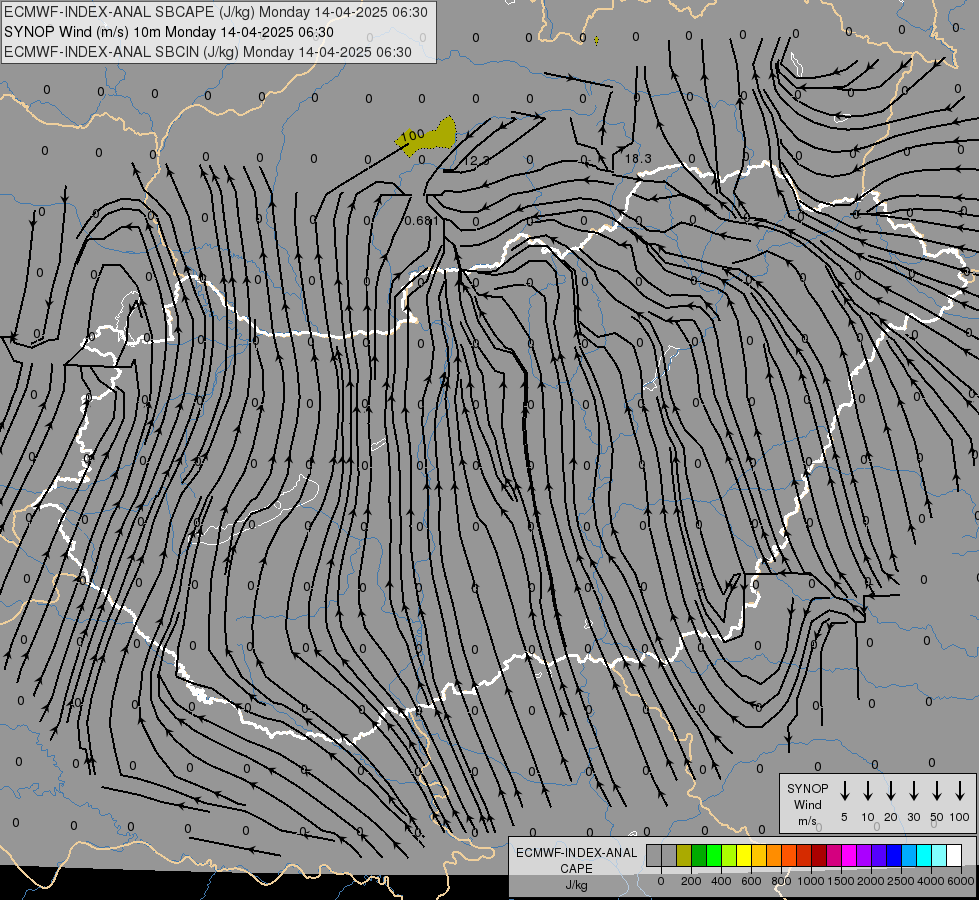Click the white swatch ending the CAPE scale
This screenshot has width=979, height=900.
pyautogui.click(x=953, y=856)
